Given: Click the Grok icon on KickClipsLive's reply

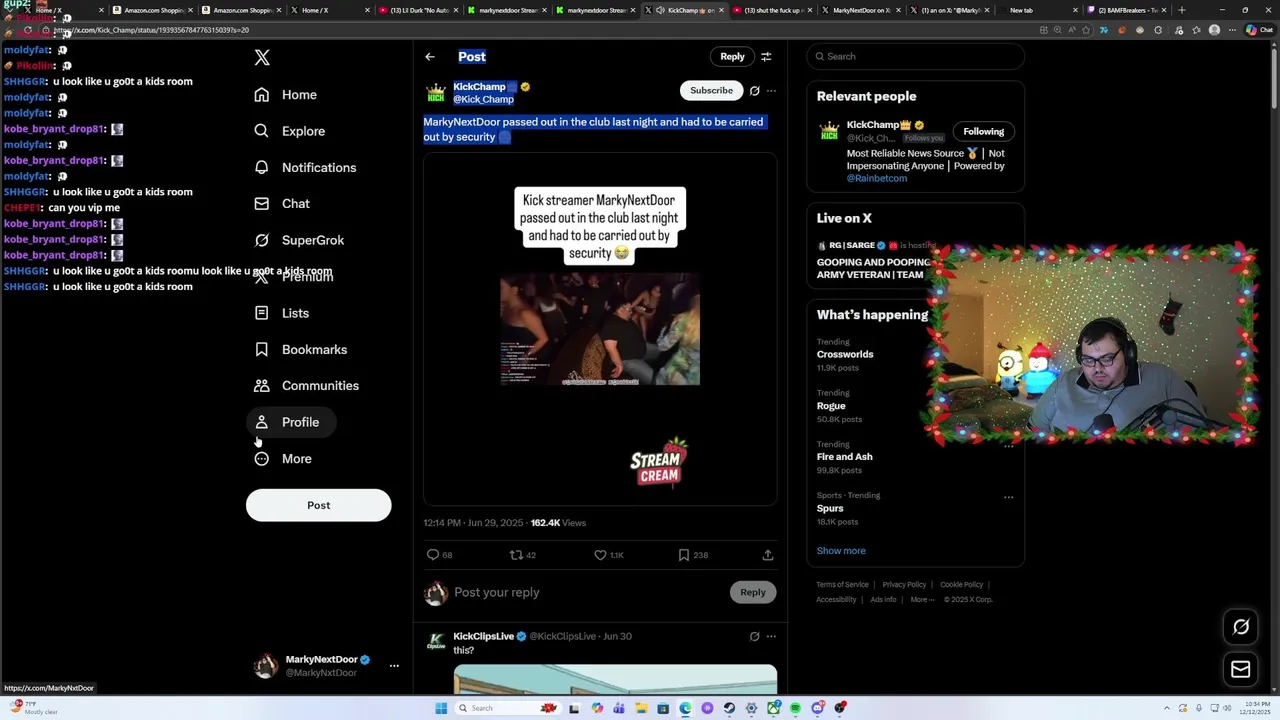Looking at the screenshot, I should 755,636.
